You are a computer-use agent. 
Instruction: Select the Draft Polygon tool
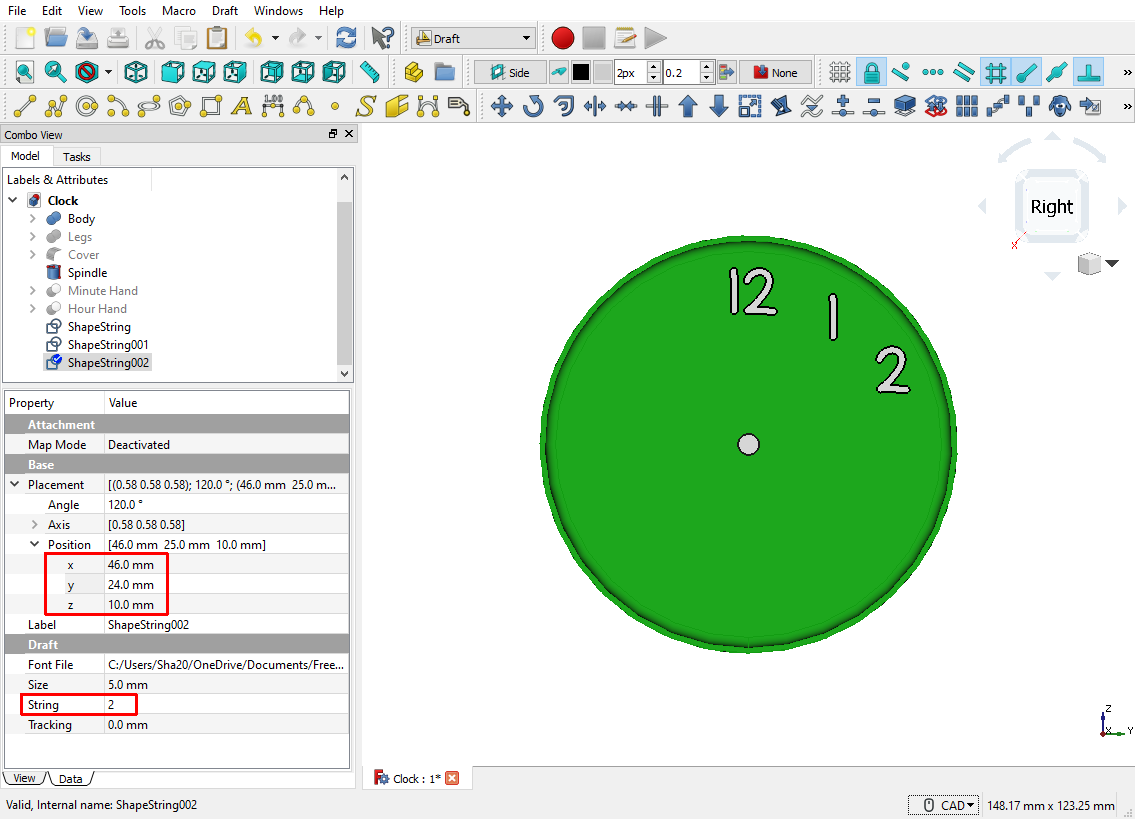pos(180,106)
